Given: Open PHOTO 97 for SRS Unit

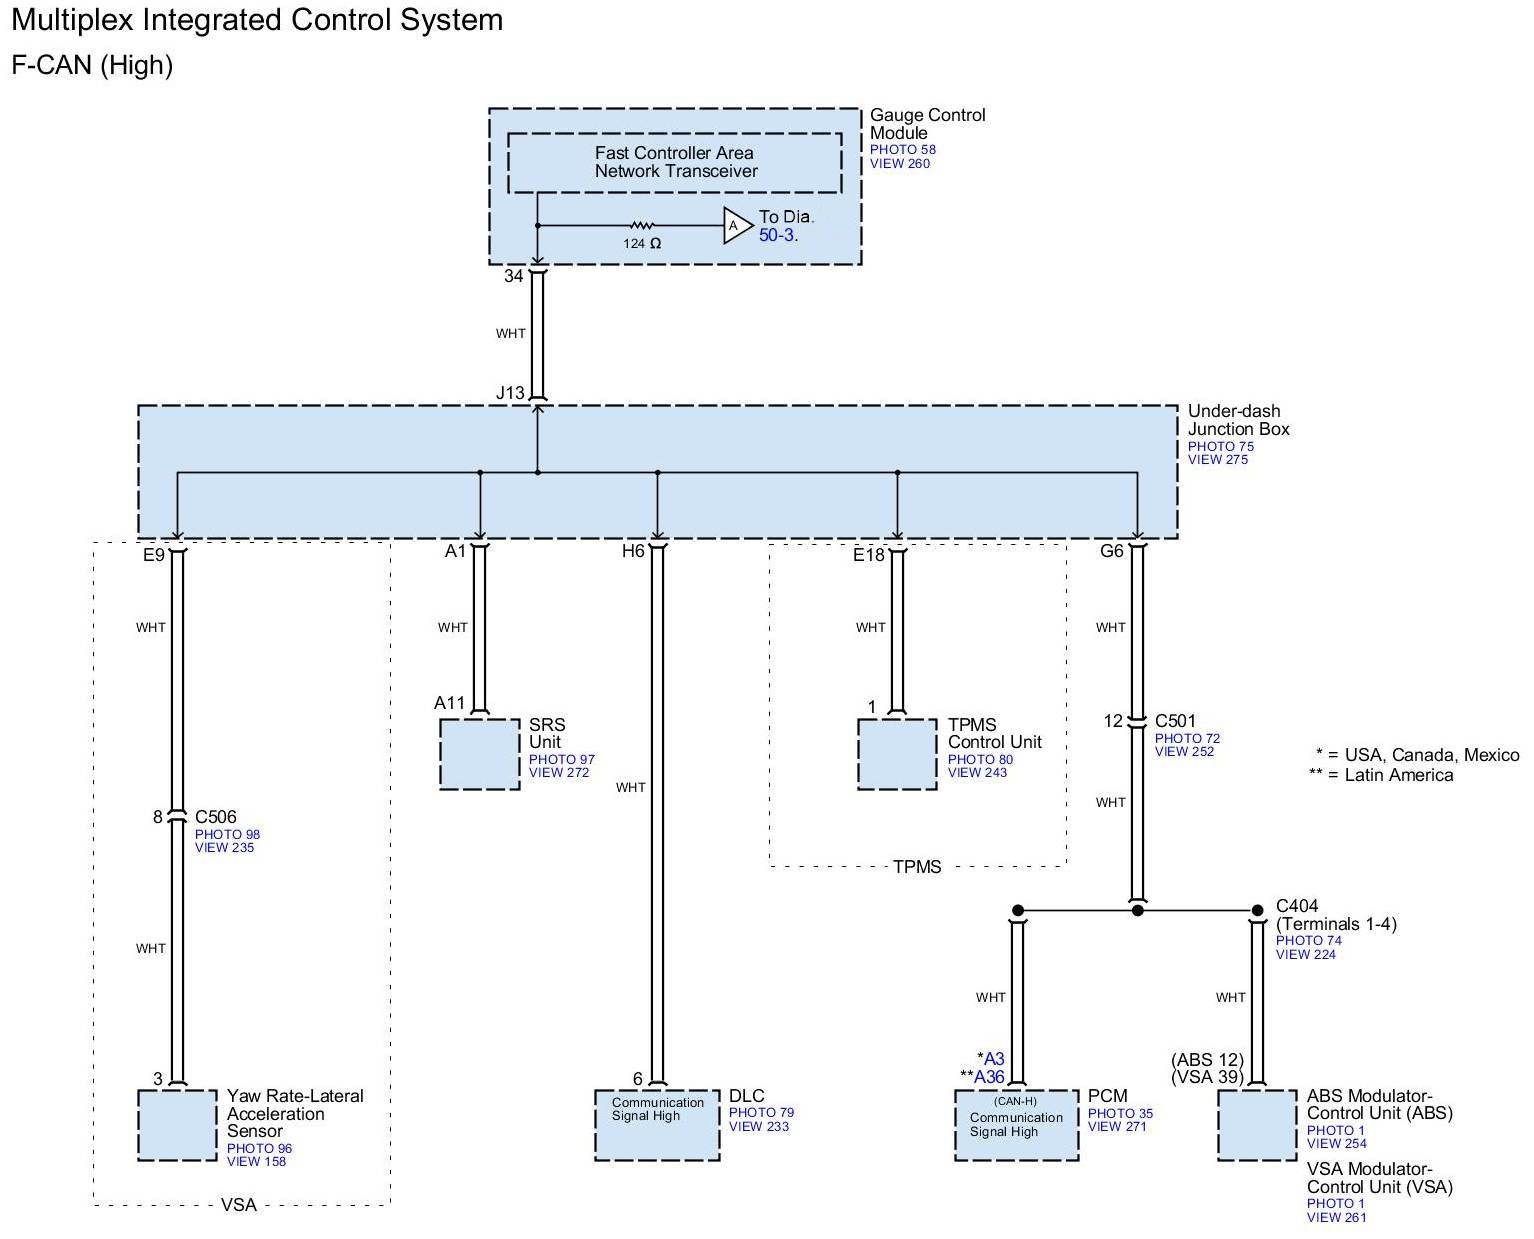Looking at the screenshot, I should (561, 760).
